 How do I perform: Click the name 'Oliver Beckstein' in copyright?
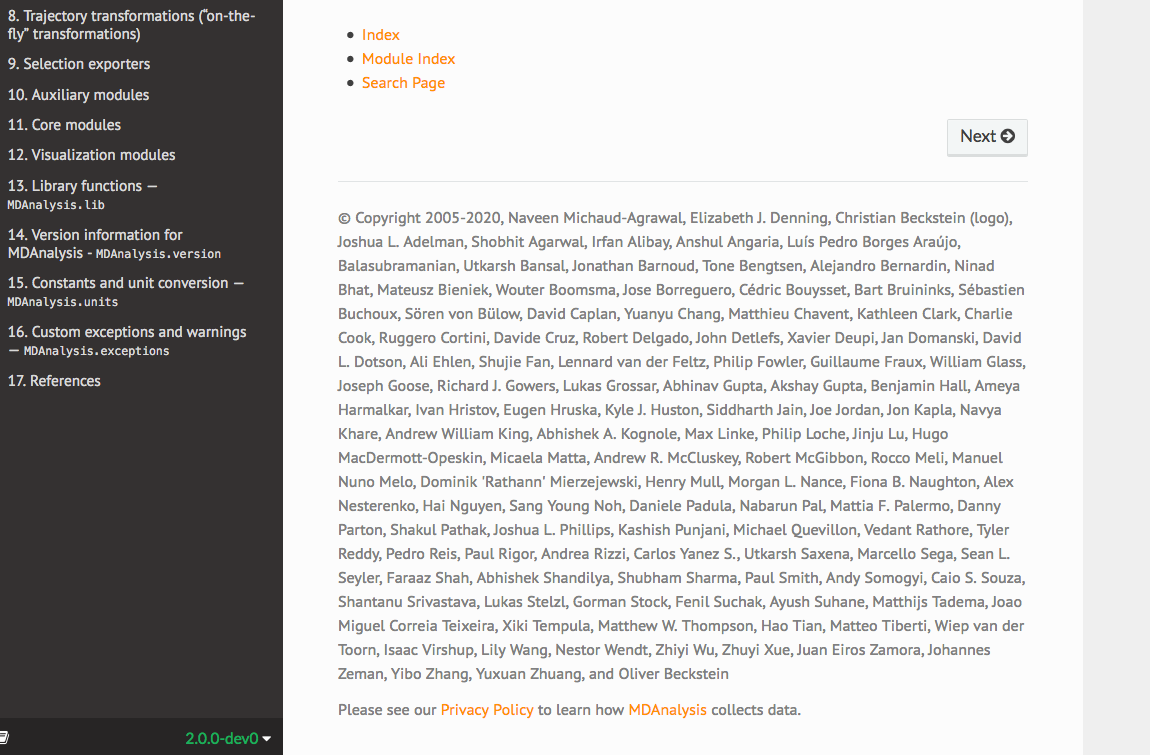tap(673, 674)
